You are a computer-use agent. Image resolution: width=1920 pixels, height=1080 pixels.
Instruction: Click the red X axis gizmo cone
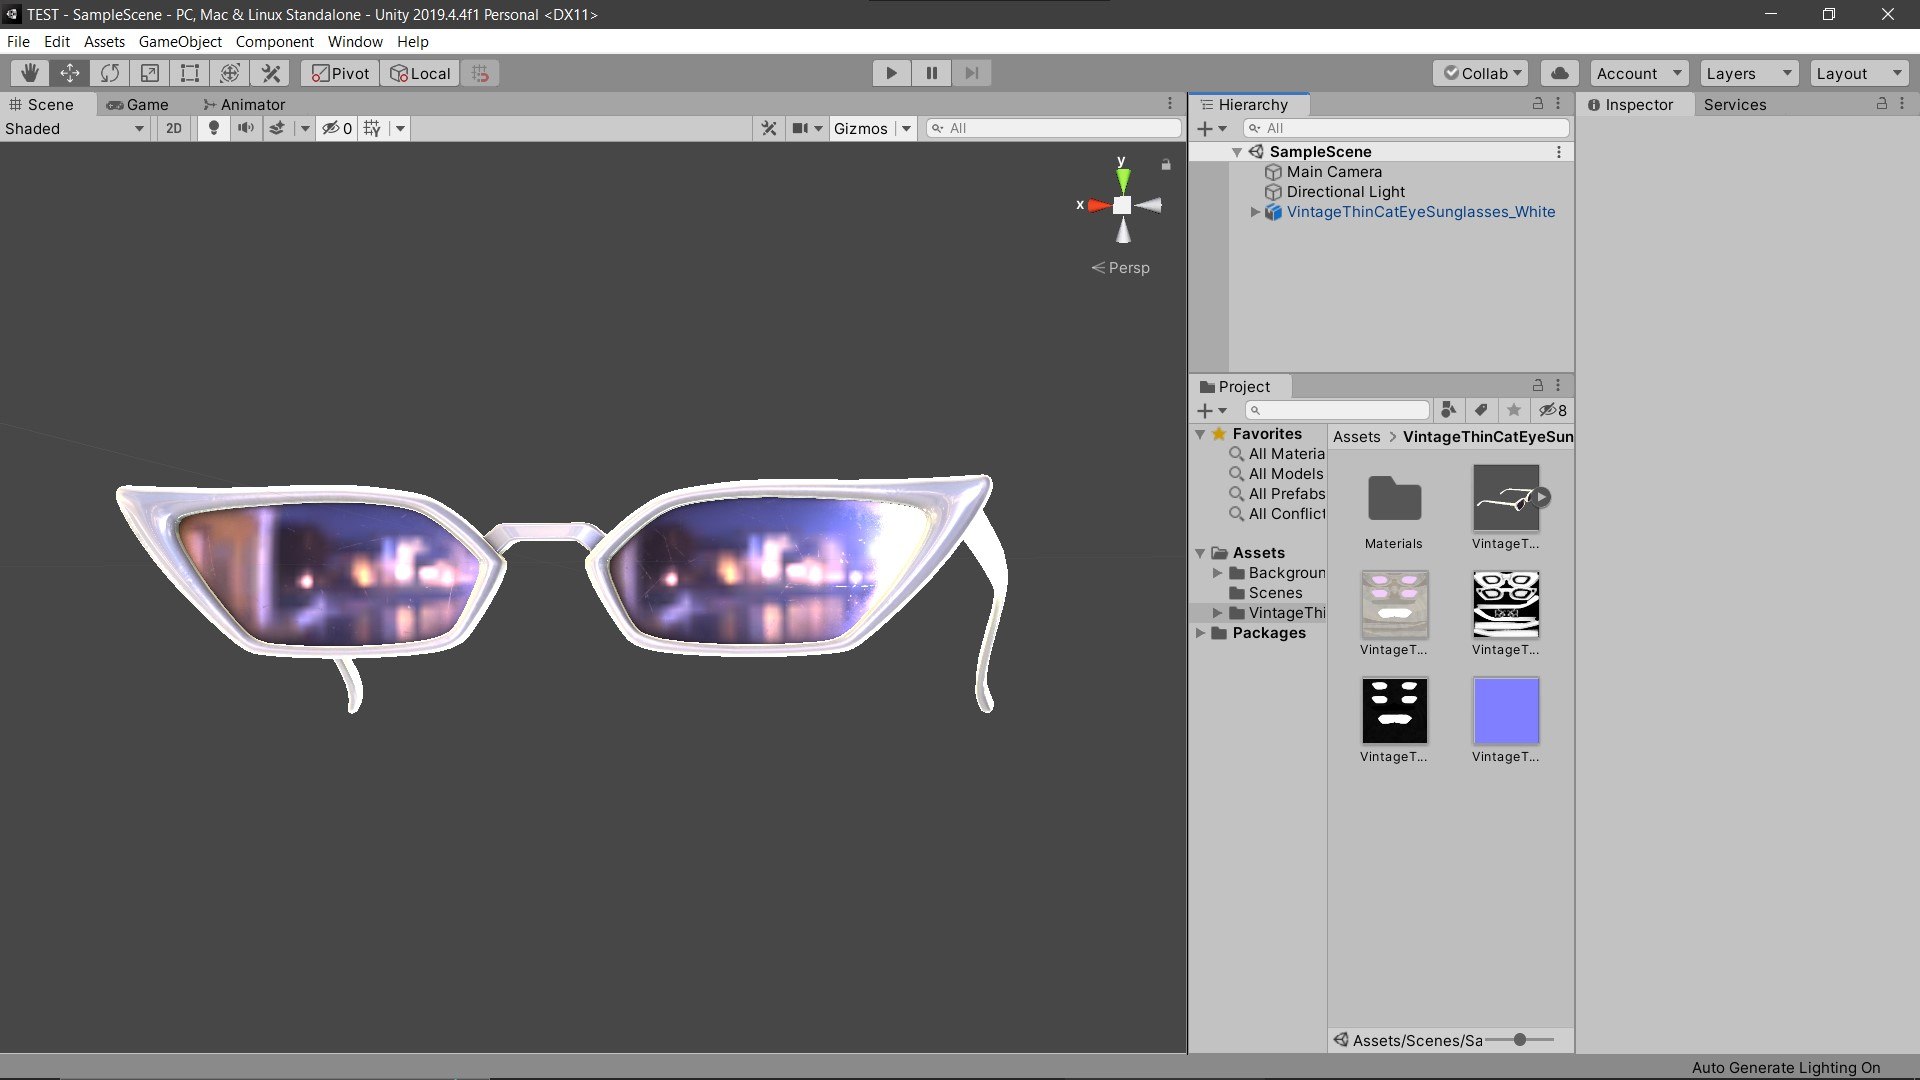point(1099,205)
